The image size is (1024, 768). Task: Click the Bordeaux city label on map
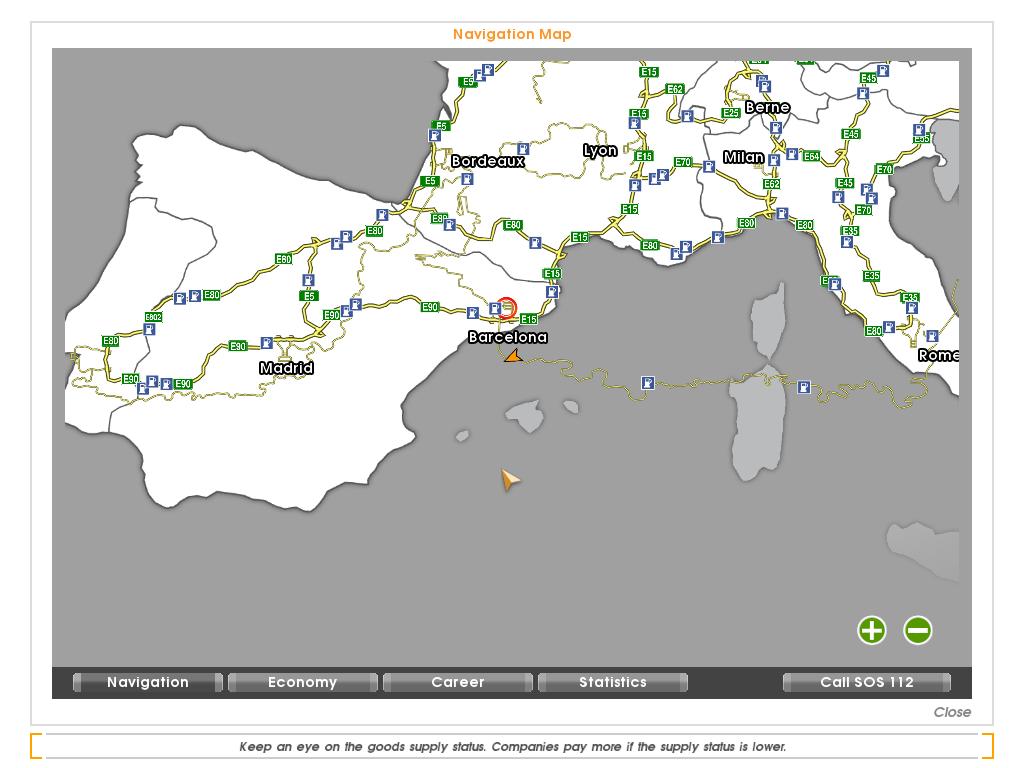coord(487,161)
